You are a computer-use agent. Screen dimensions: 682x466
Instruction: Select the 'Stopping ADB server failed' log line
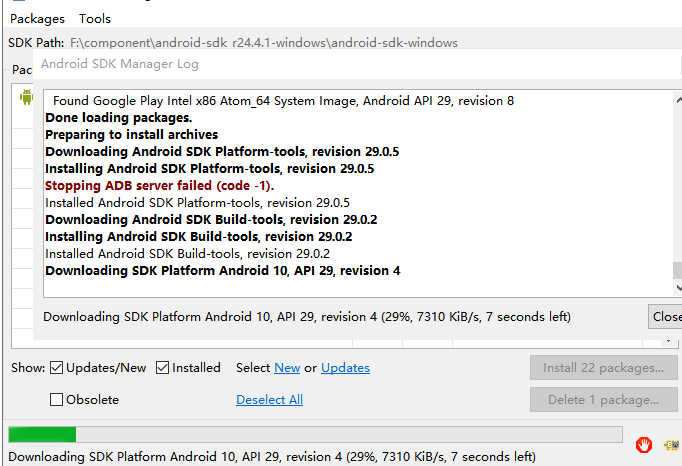coord(160,186)
